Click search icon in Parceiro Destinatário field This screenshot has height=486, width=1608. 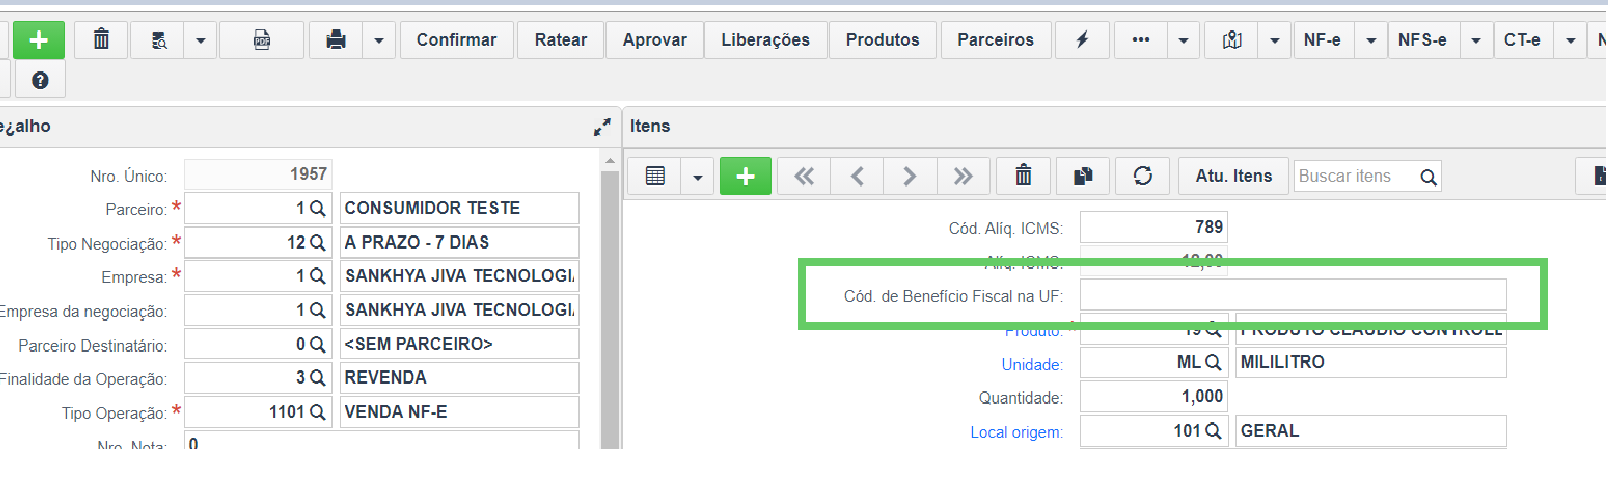point(318,344)
